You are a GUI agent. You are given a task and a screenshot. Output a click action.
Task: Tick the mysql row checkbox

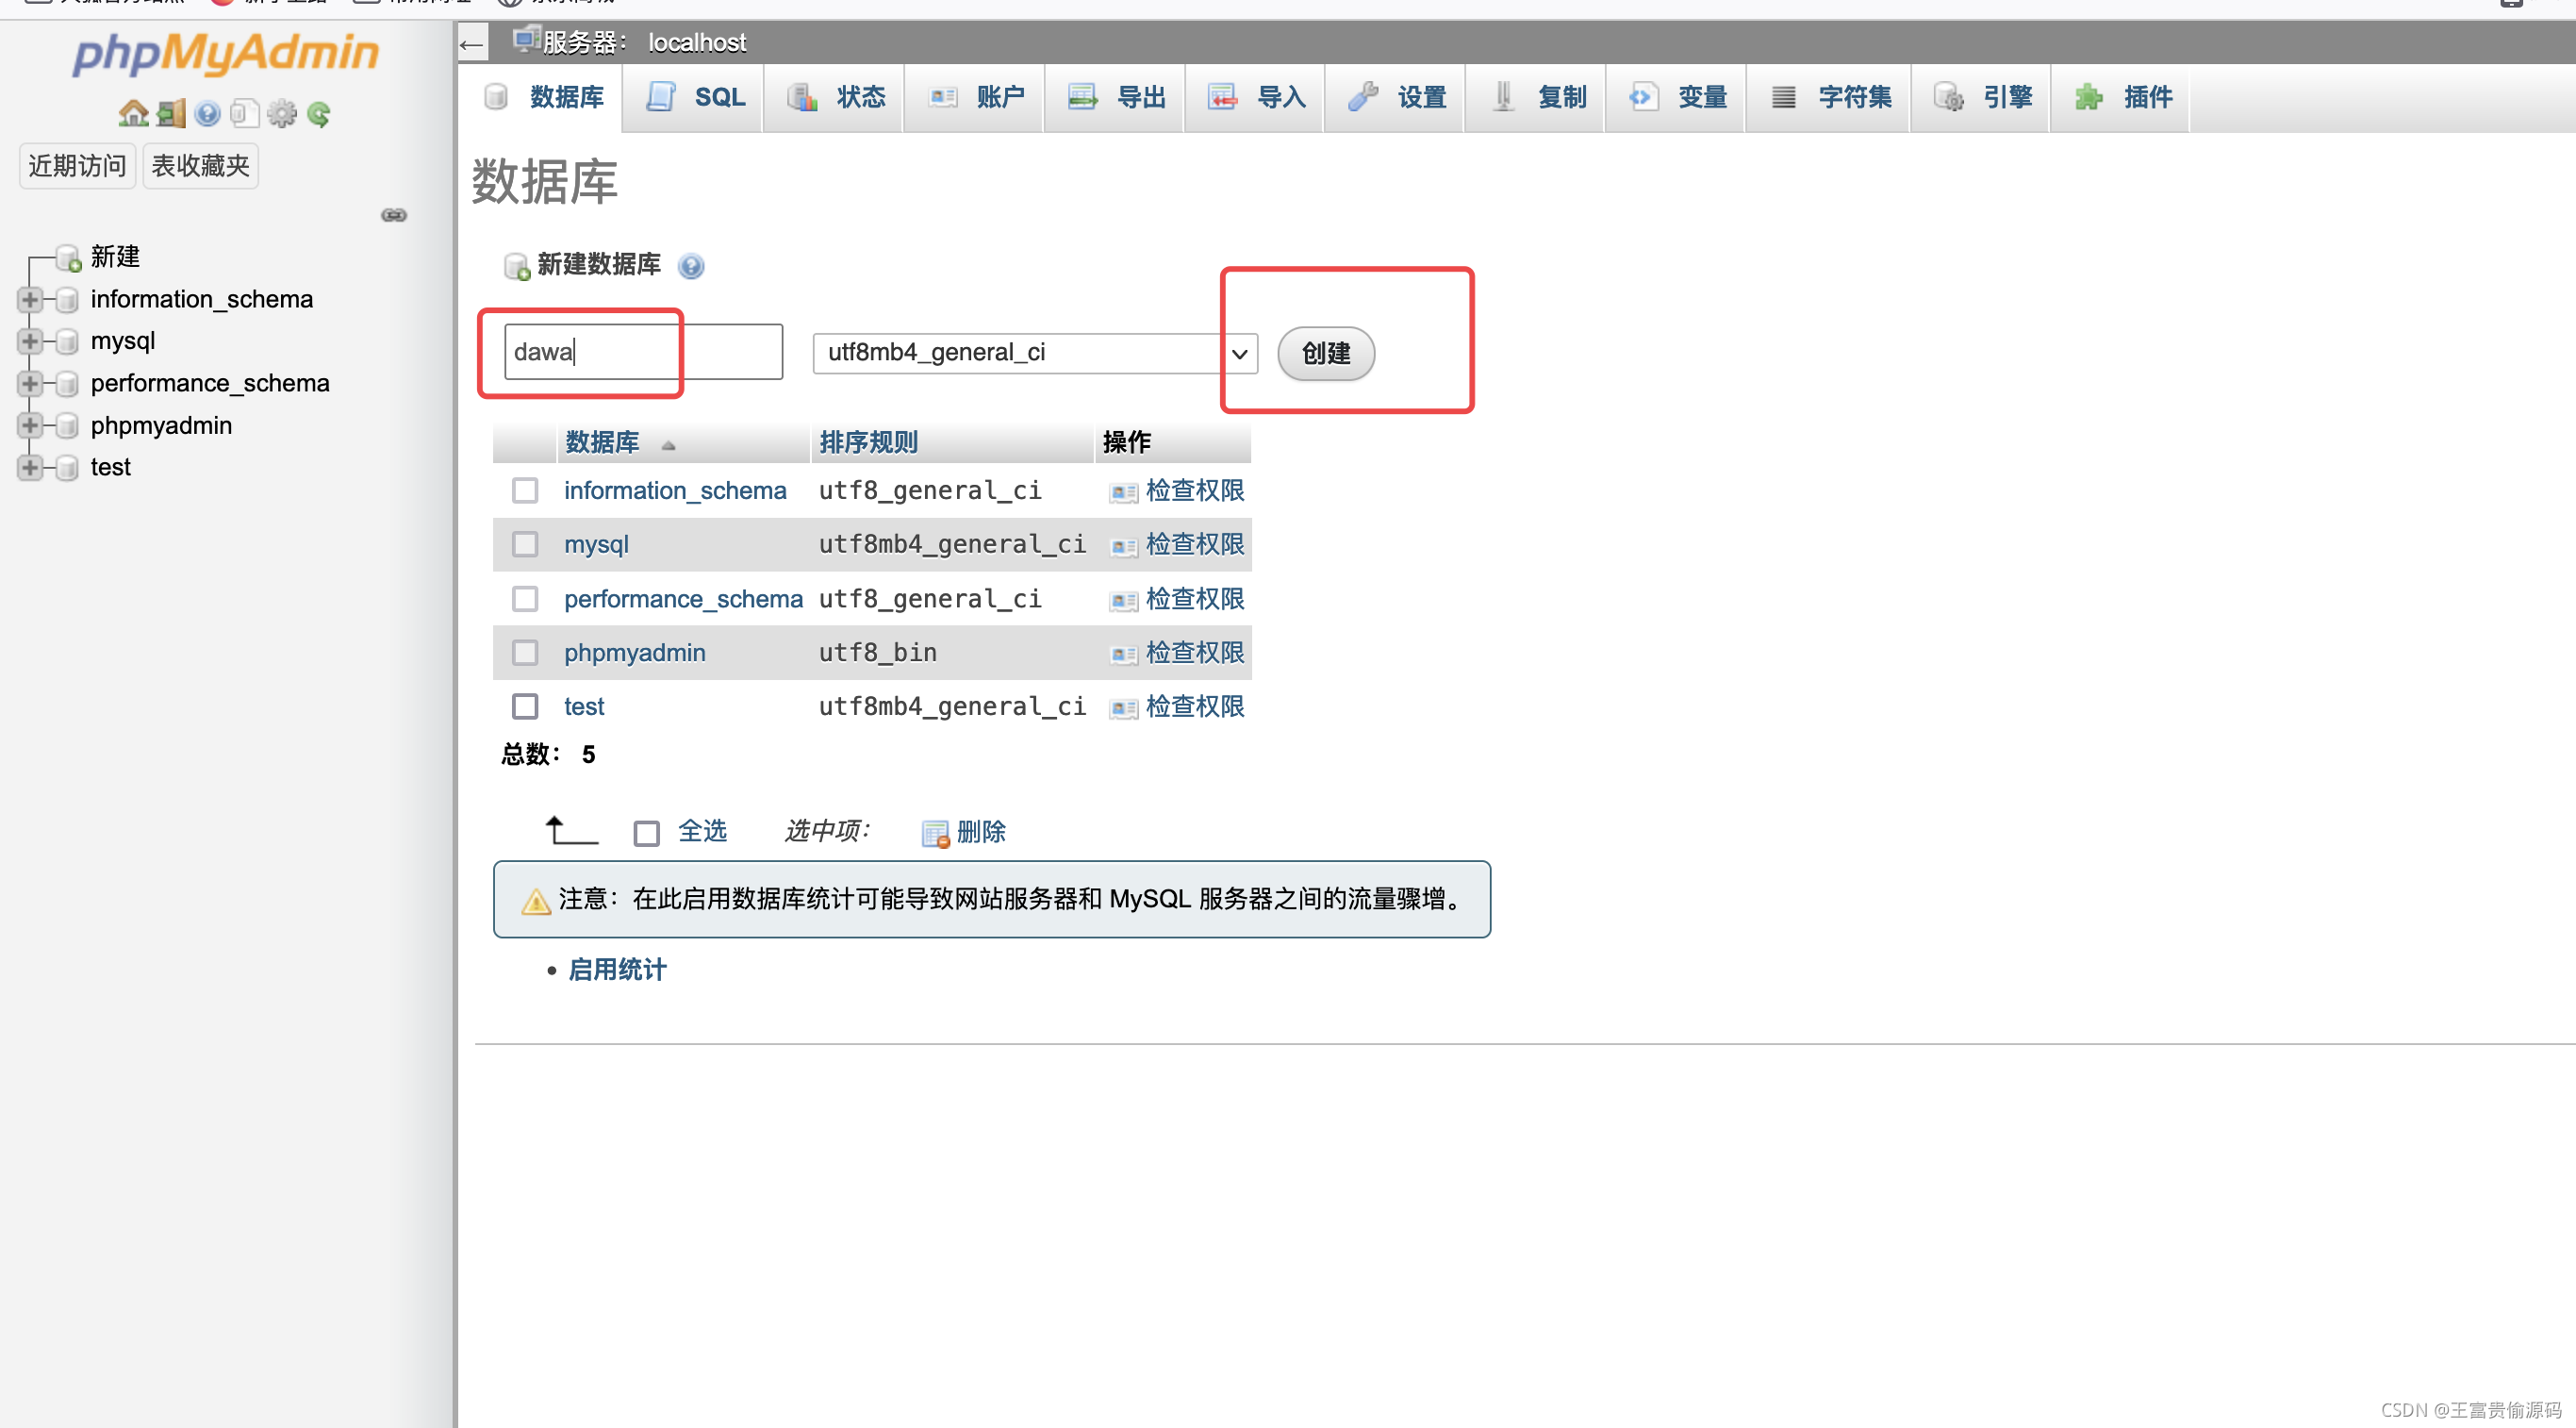point(525,544)
